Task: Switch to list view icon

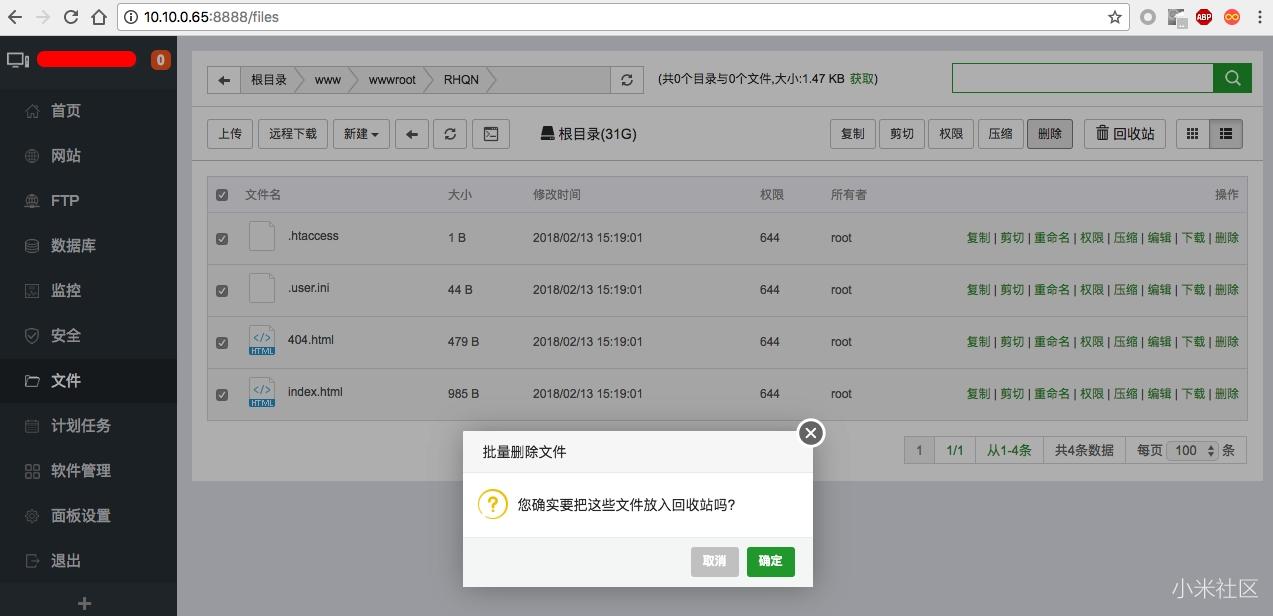Action: (x=1225, y=133)
